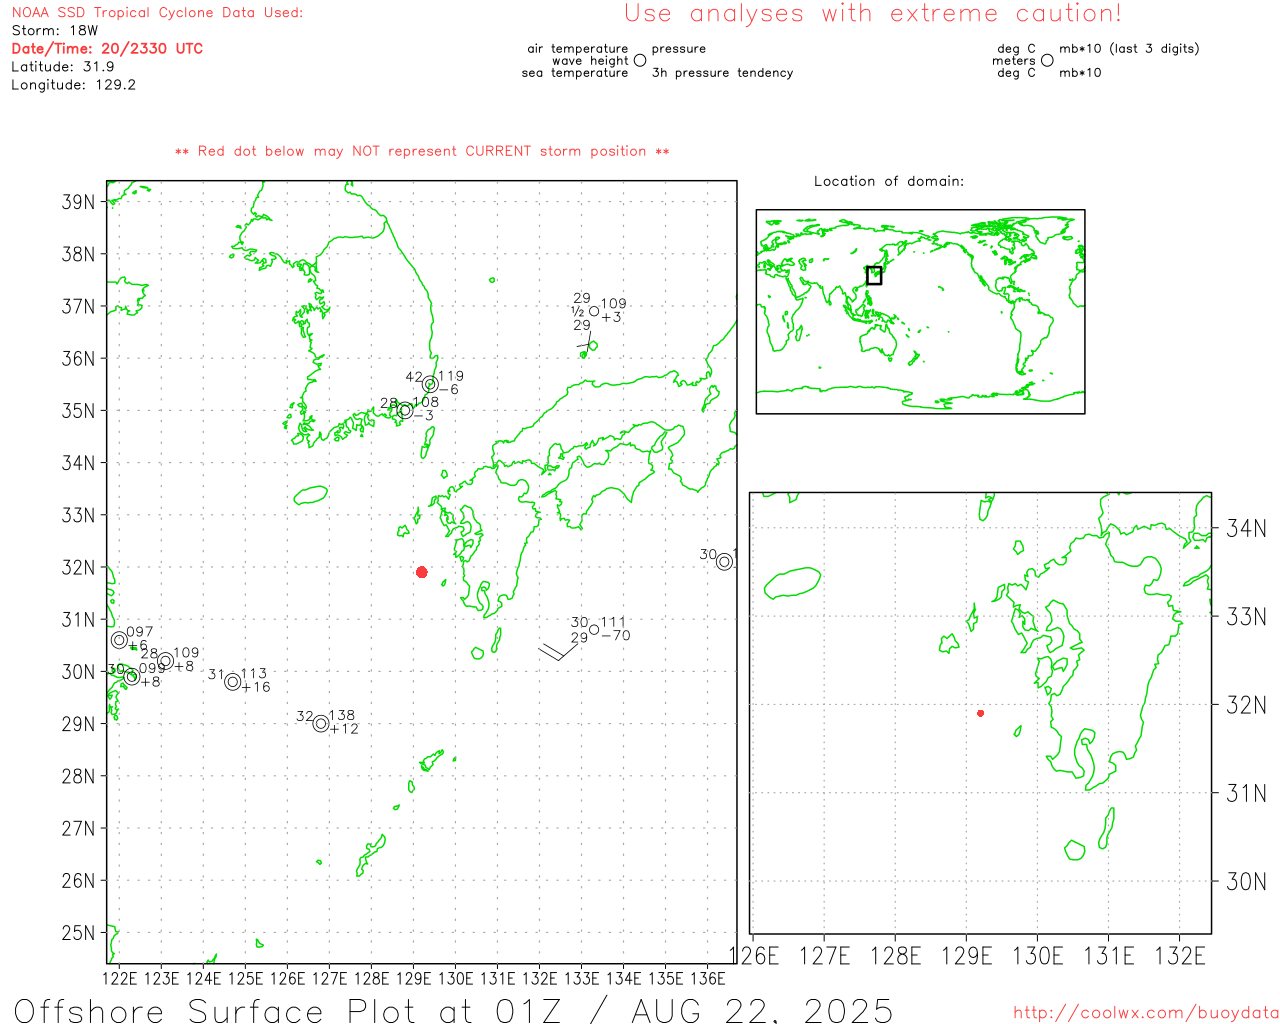This screenshot has width=1280, height=1024.
Task: Click the 39N latitude label
Action: [78, 202]
